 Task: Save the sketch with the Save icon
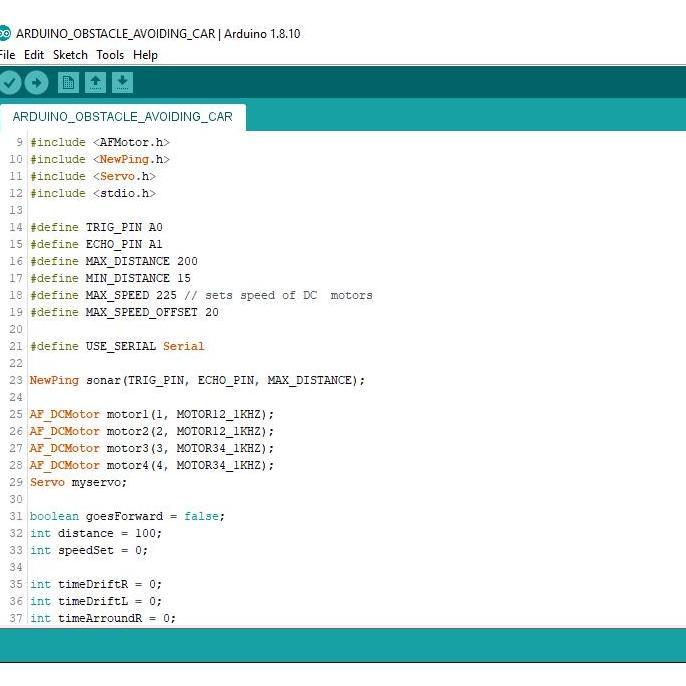(122, 83)
